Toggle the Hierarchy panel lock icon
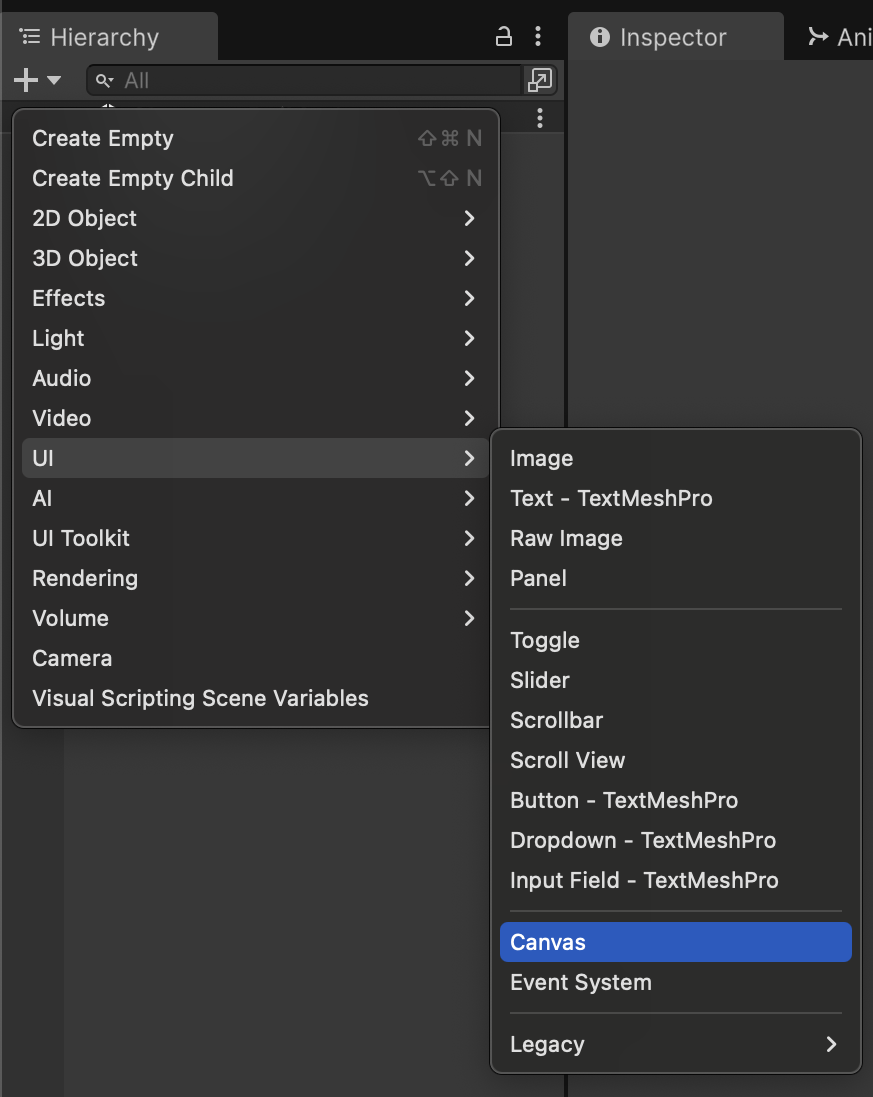 tap(504, 37)
